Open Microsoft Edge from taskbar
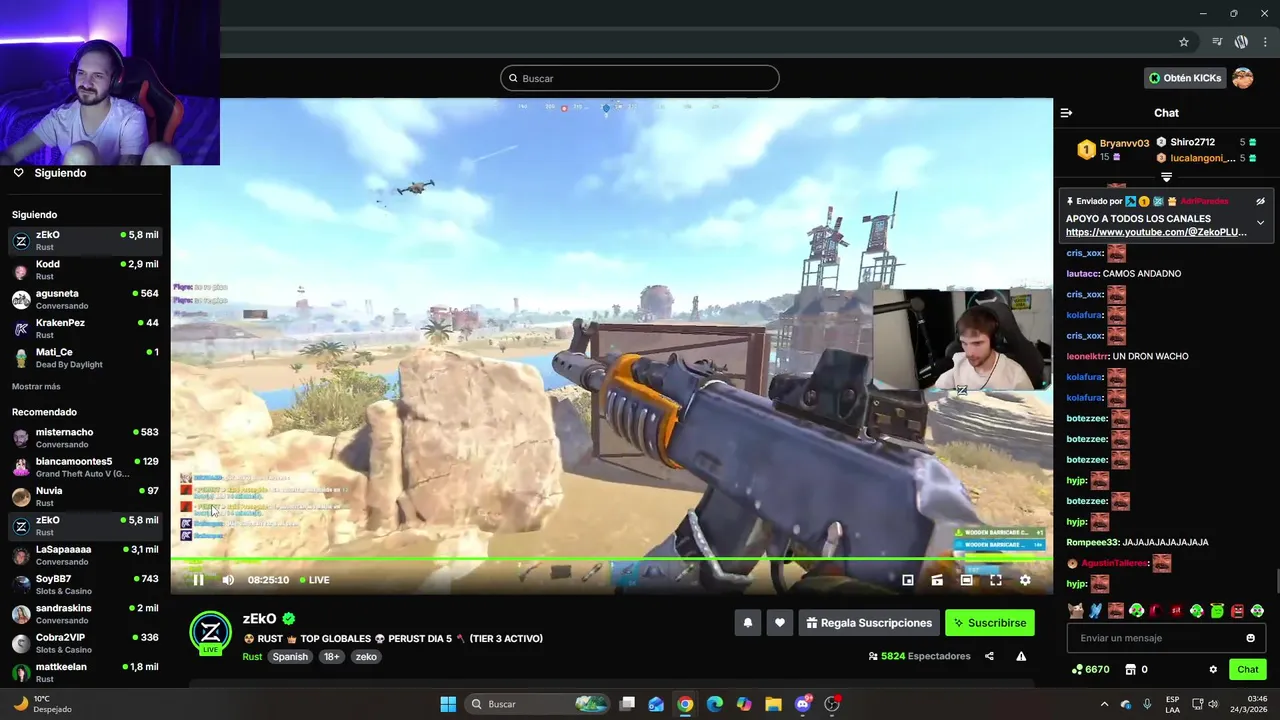Image resolution: width=1280 pixels, height=720 pixels. point(714,704)
